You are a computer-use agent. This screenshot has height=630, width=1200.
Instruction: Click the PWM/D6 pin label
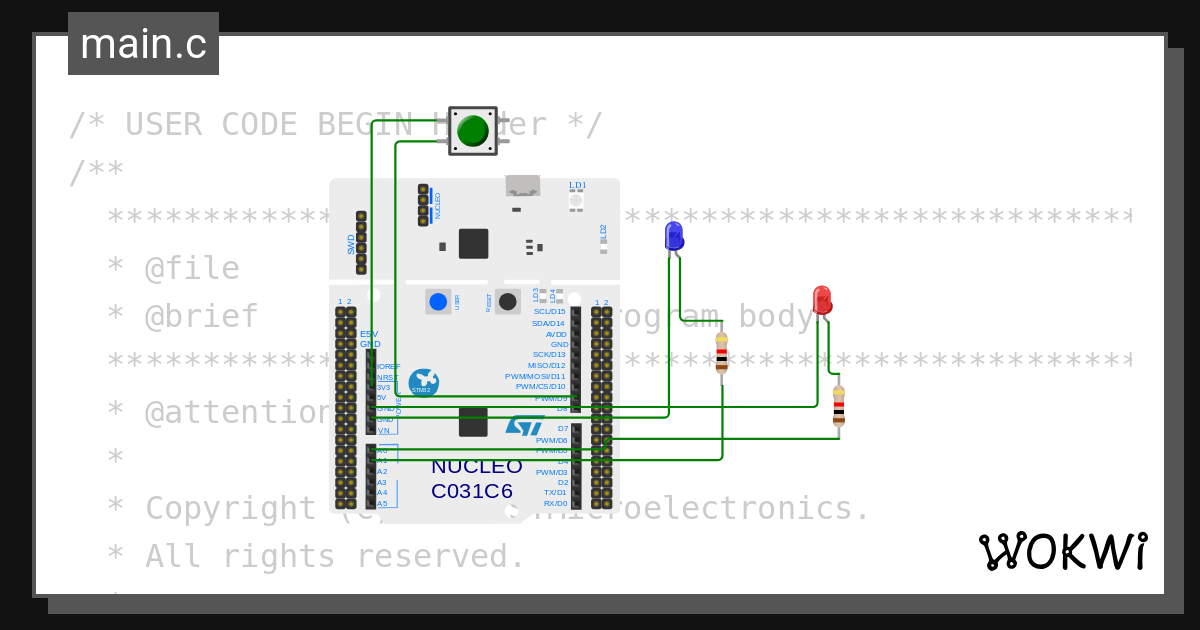click(x=551, y=440)
